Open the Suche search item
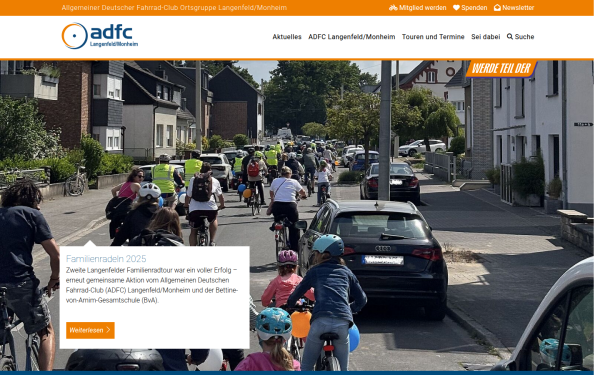 (x=520, y=37)
